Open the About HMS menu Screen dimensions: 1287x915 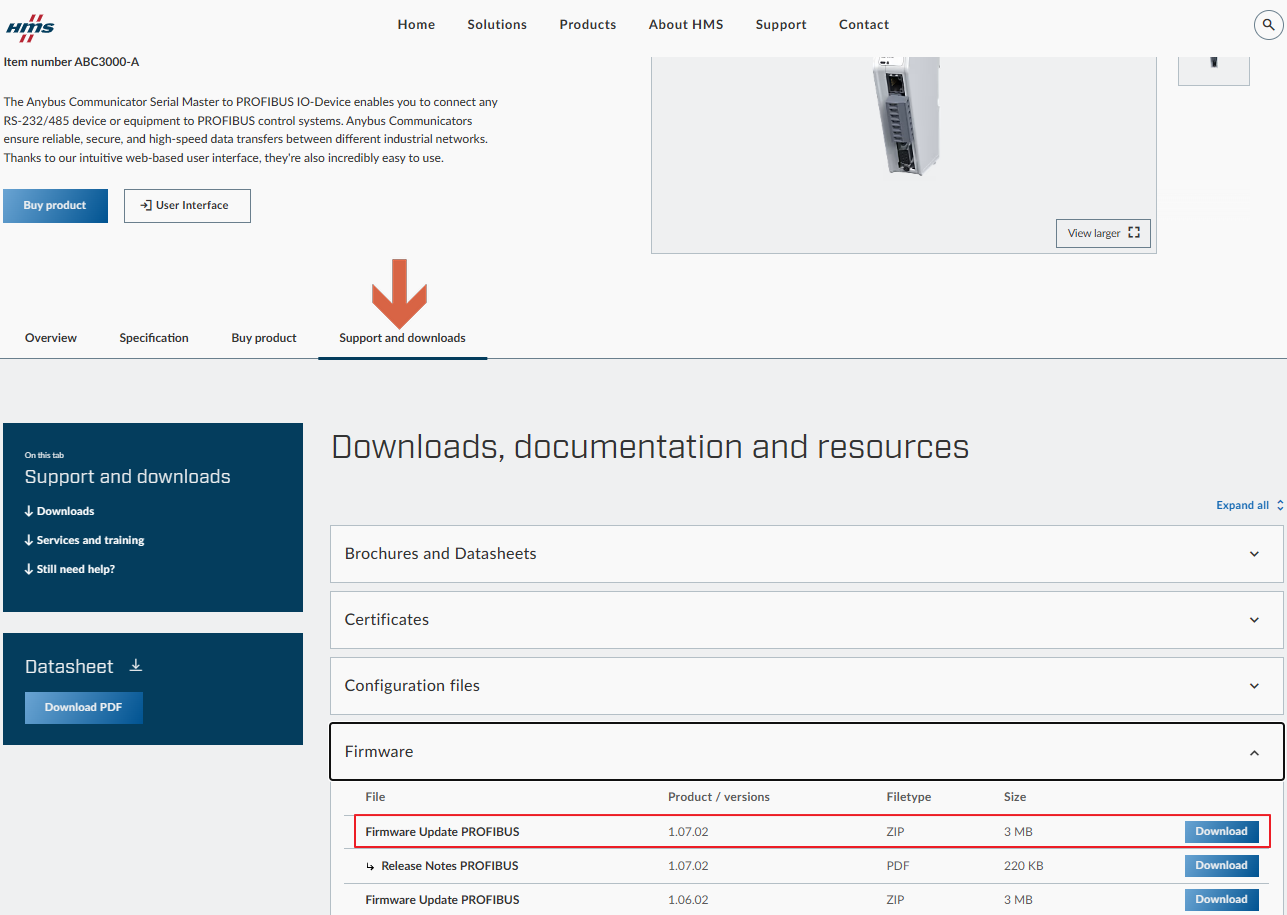point(686,25)
